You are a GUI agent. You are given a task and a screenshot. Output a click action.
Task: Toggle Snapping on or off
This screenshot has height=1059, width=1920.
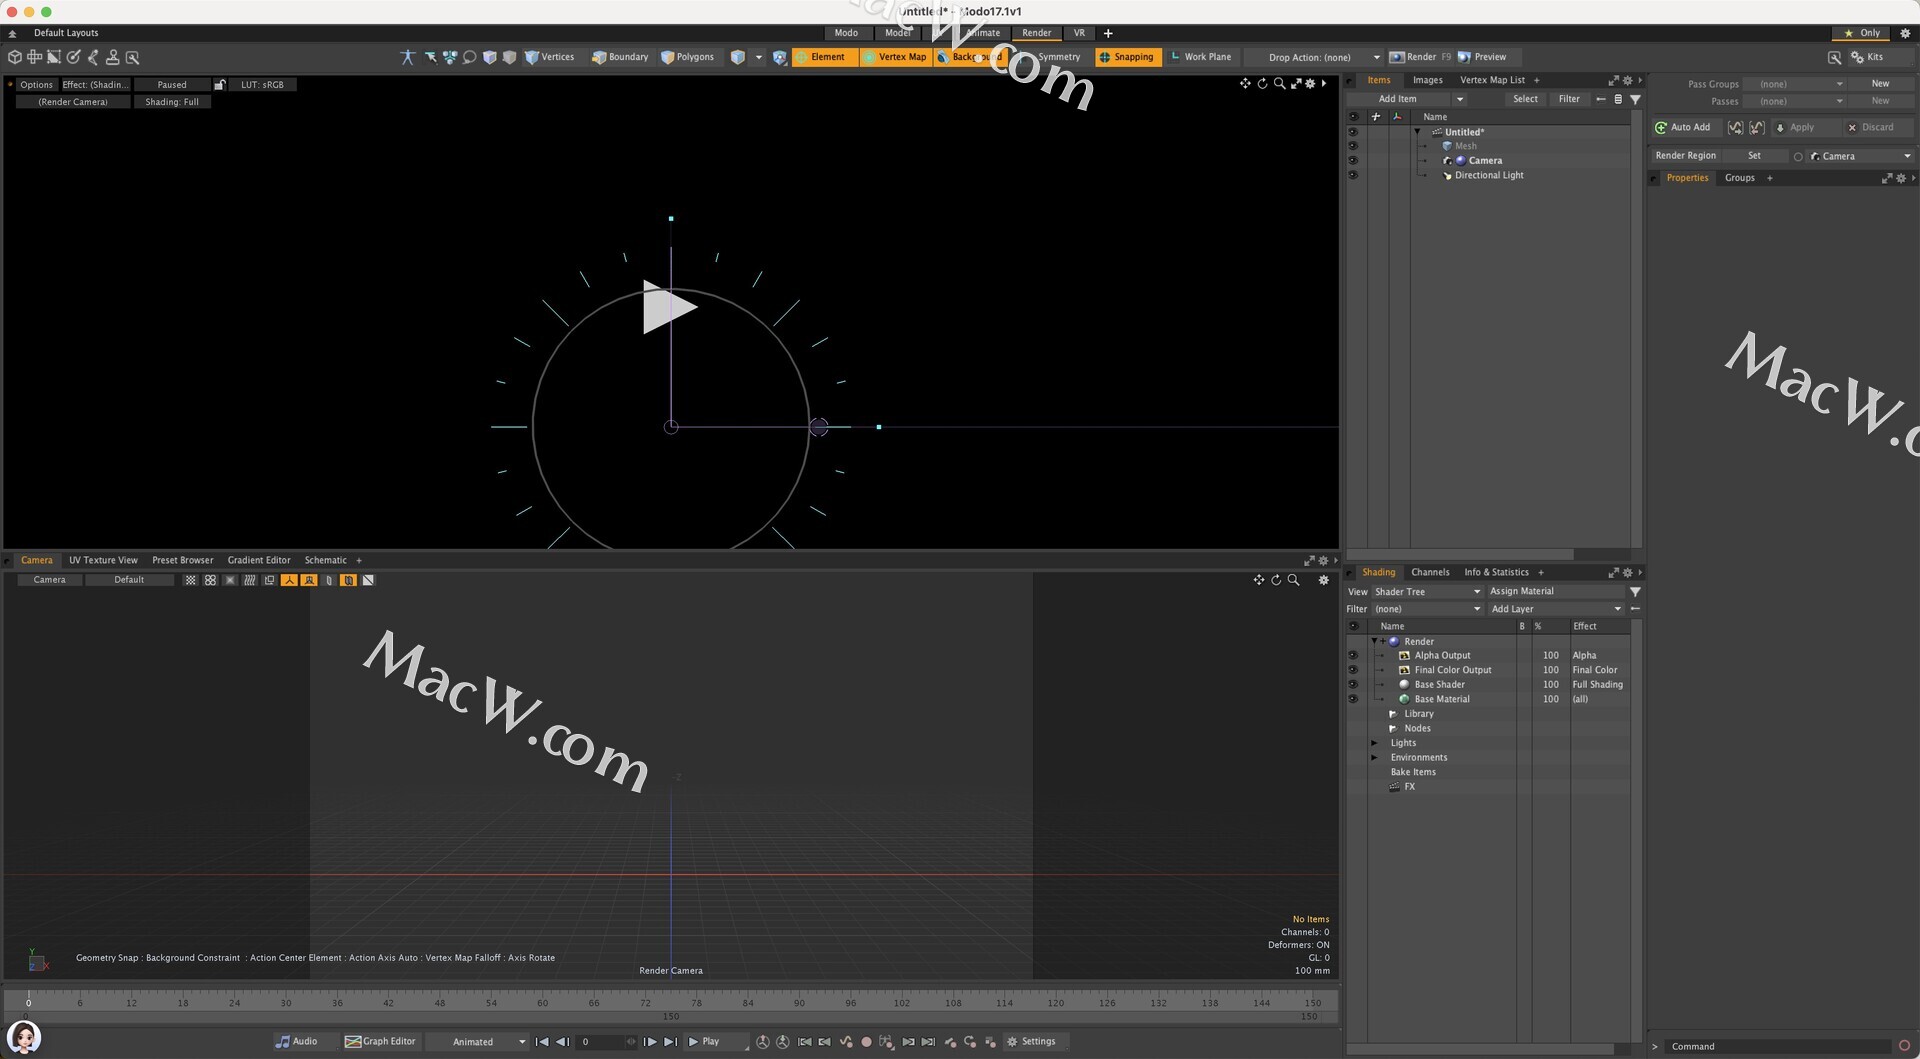click(x=1128, y=57)
